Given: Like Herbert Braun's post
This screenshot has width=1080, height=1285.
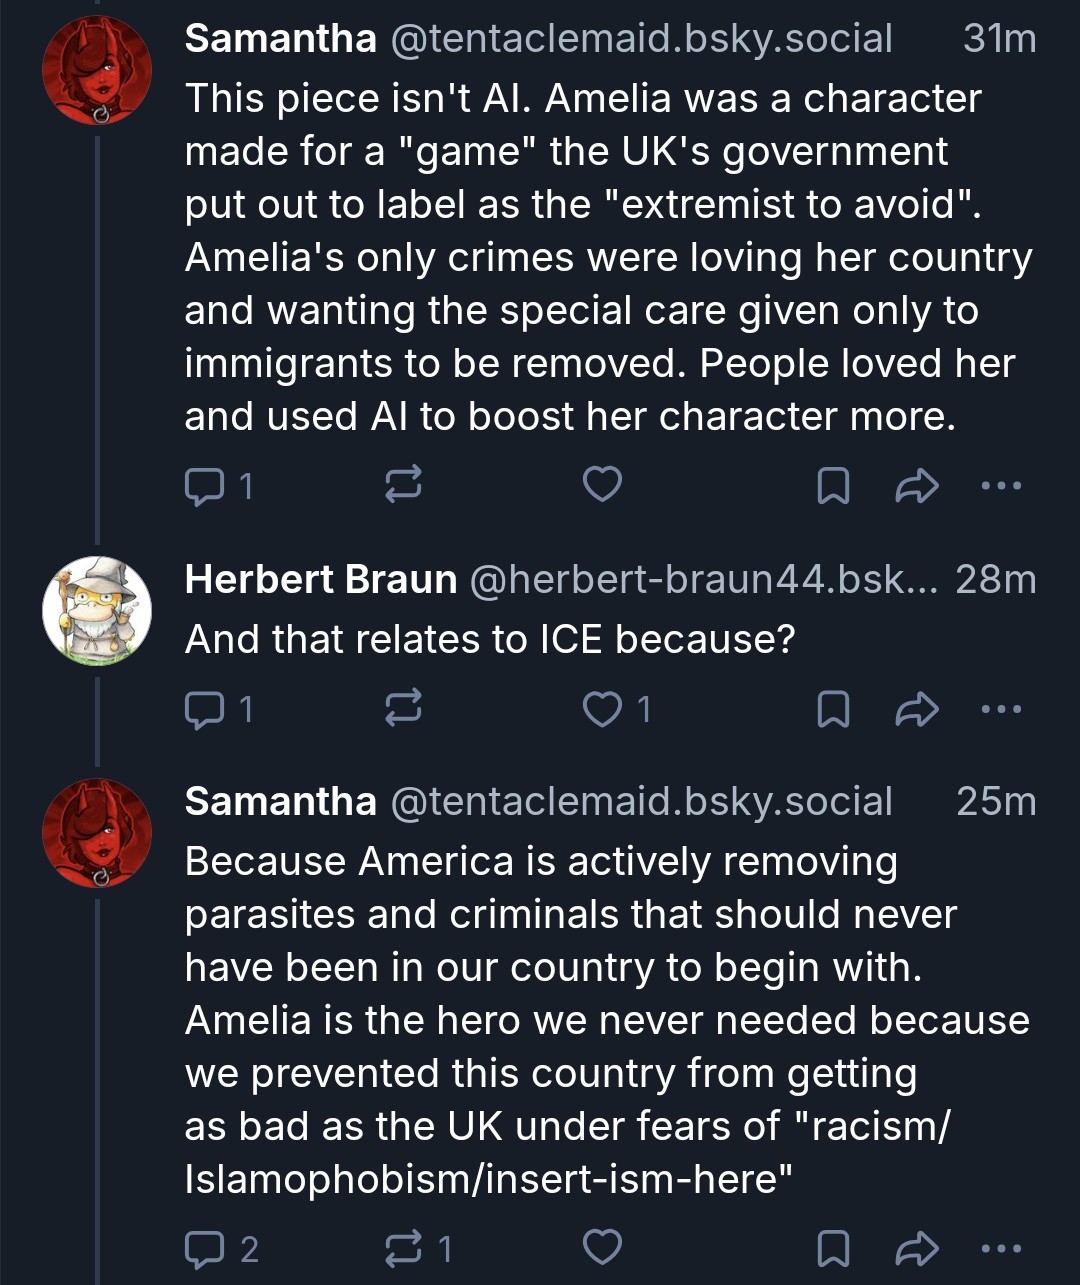Looking at the screenshot, I should pyautogui.click(x=602, y=709).
